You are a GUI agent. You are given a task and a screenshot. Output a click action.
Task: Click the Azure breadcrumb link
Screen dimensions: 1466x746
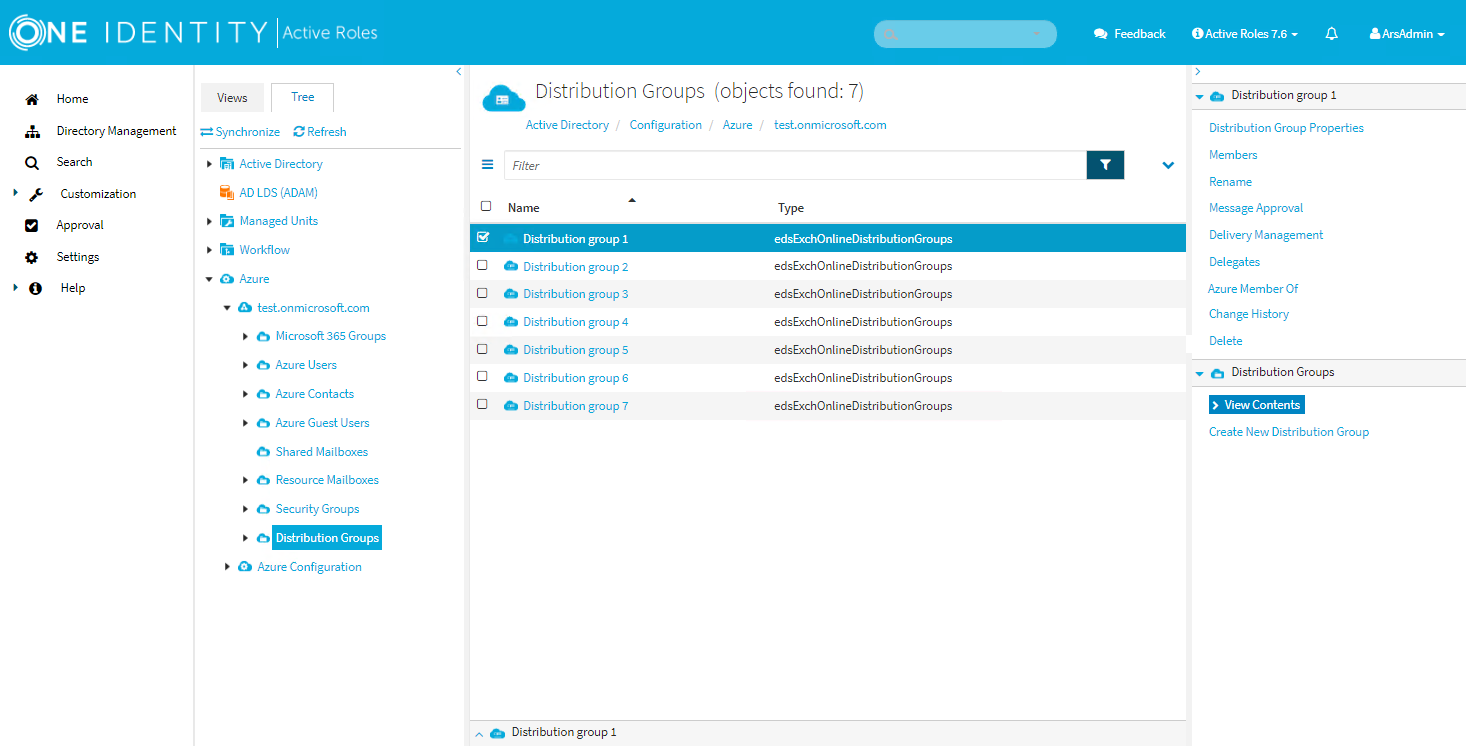point(737,125)
